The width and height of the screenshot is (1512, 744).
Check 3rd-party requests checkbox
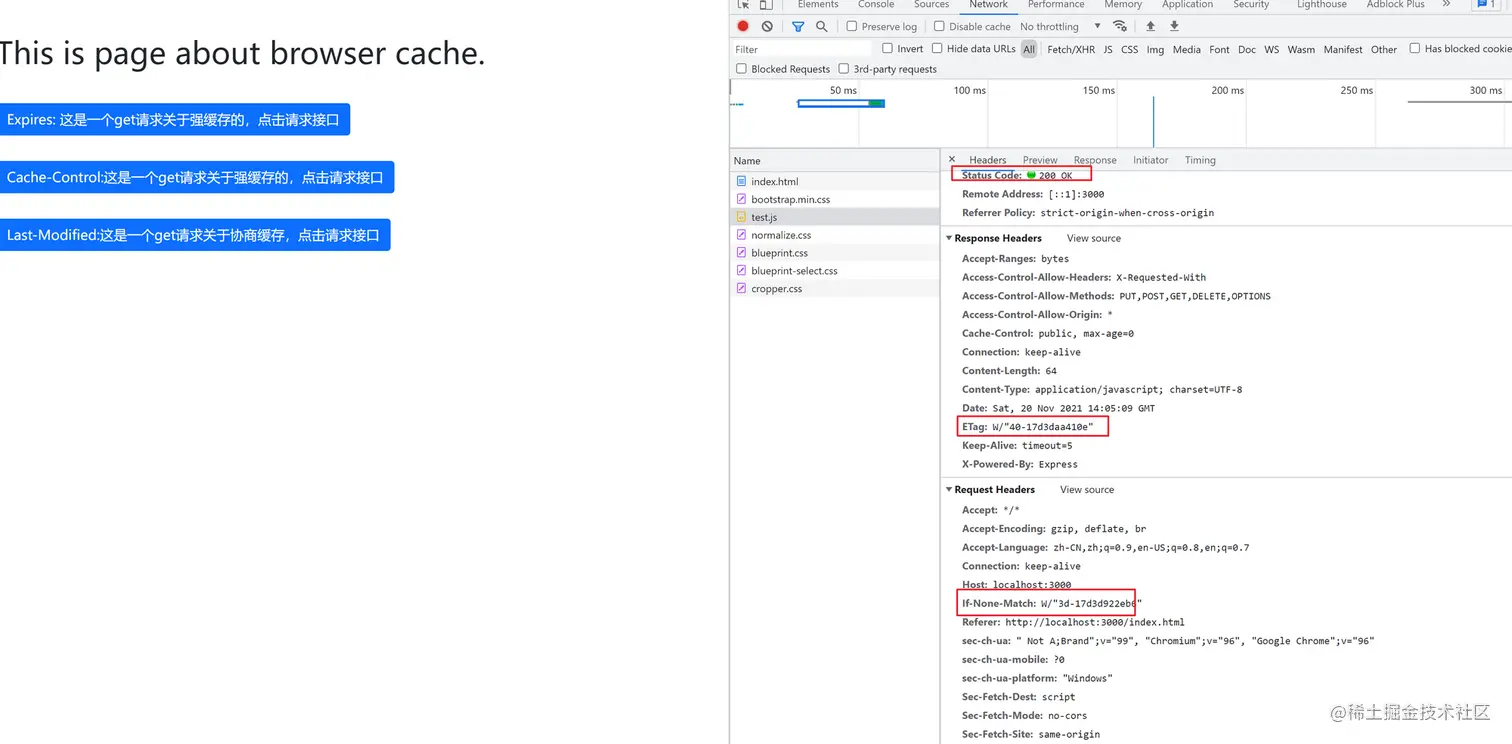coord(844,69)
